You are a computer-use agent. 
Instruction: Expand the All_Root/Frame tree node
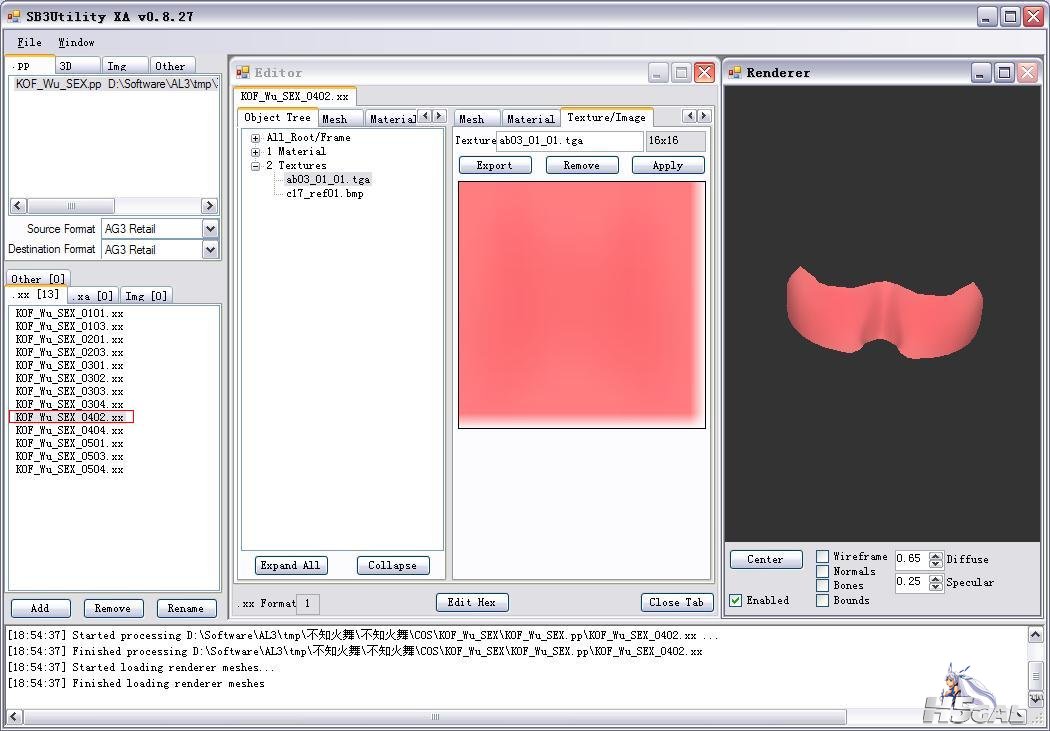[x=256, y=138]
